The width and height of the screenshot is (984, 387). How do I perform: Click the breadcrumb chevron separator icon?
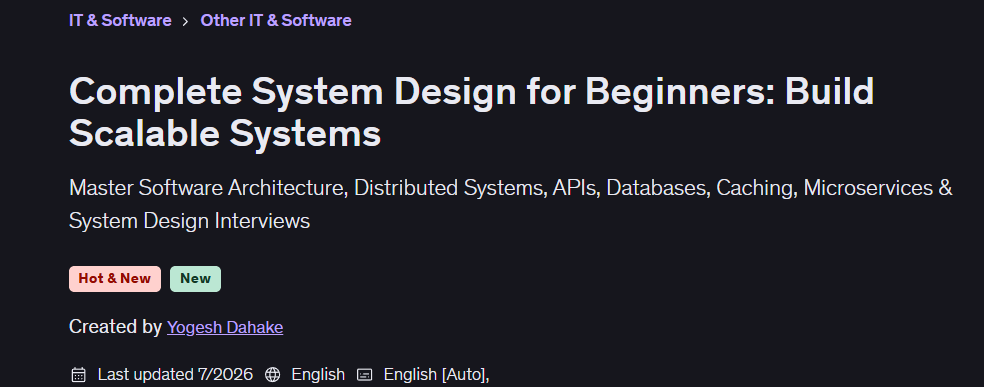(185, 21)
